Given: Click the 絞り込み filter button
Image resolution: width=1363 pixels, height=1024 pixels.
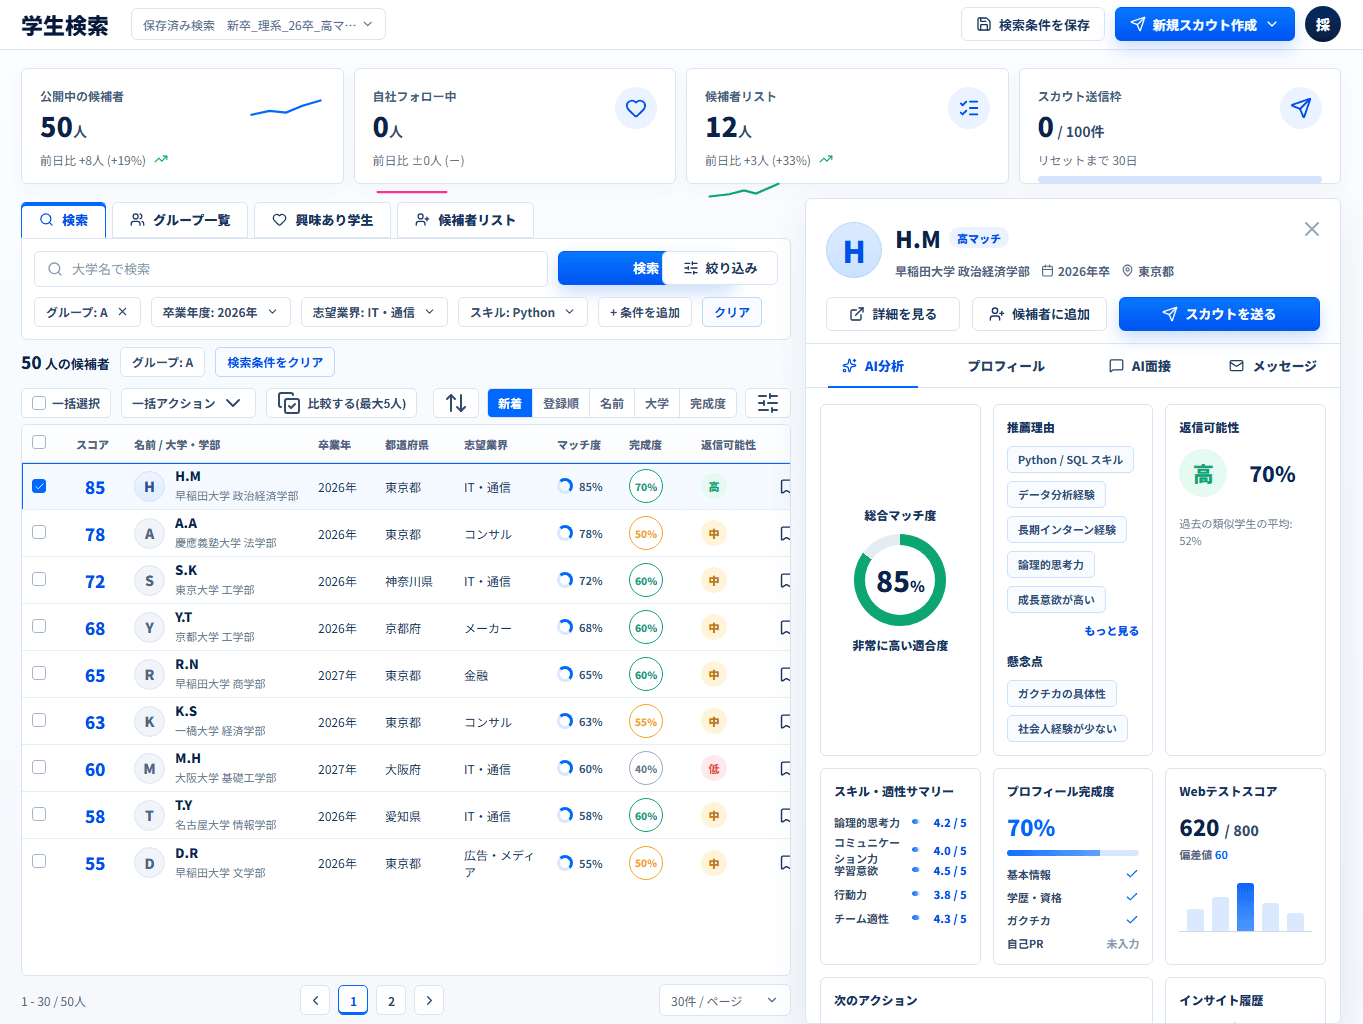Looking at the screenshot, I should [720, 268].
